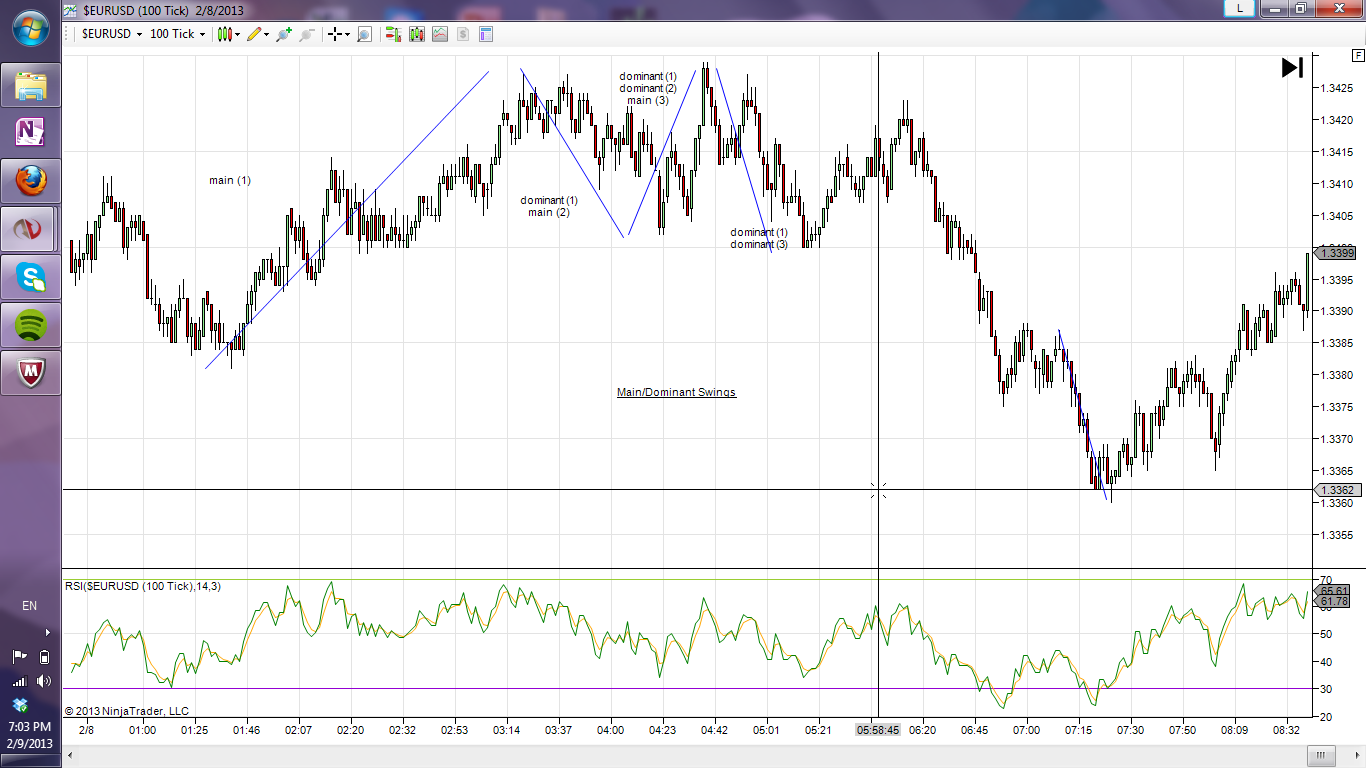The width and height of the screenshot is (1366, 768).
Task: Open the chart properties icon
Action: (487, 34)
